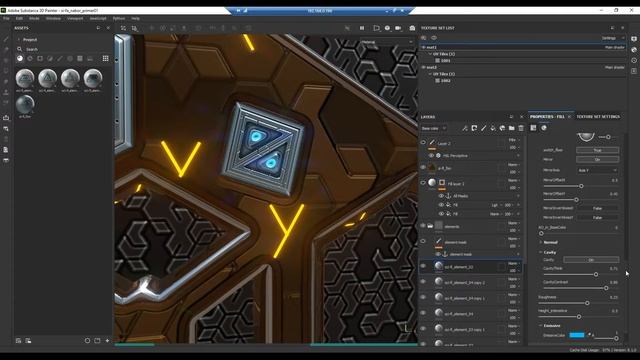The height and width of the screenshot is (360, 640).
Task: Filter assets by brushes icon
Action: tap(60, 58)
